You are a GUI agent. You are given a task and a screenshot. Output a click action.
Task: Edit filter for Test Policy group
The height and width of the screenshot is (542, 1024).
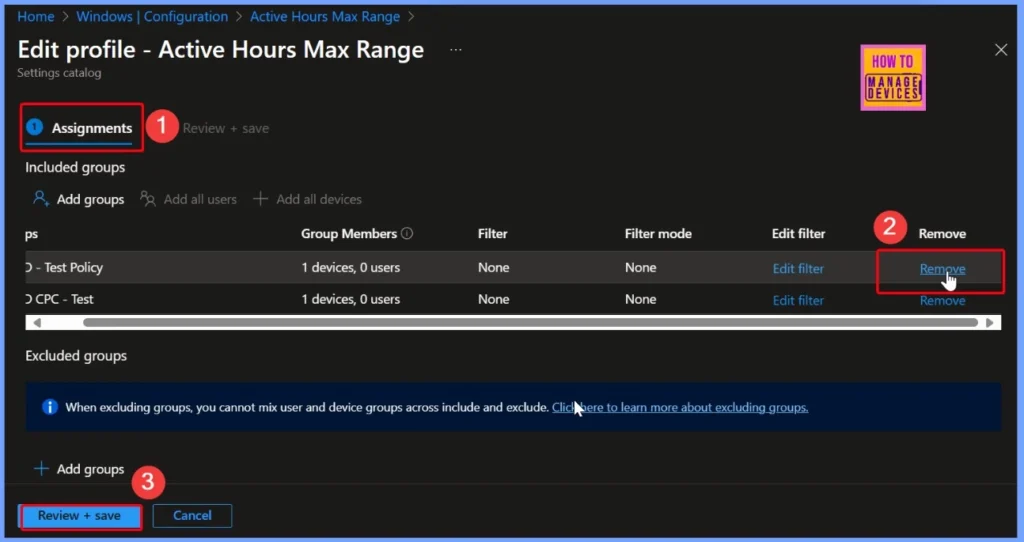(x=798, y=268)
